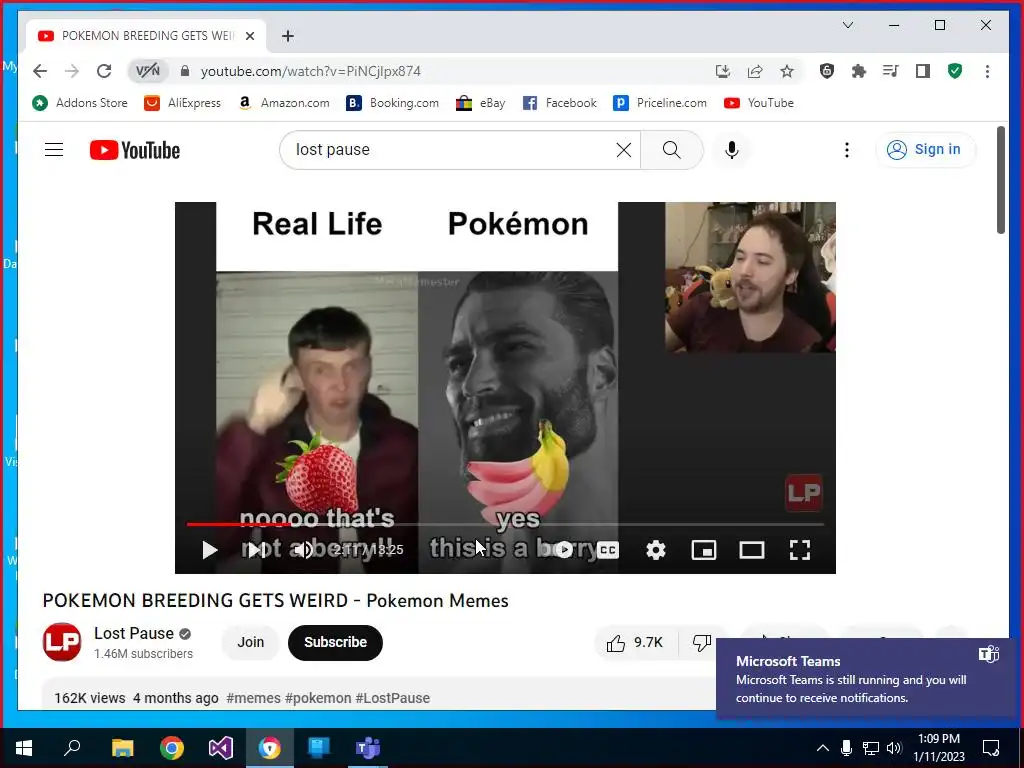Screen dimensions: 1024x768
Task: Clear the search query with X
Action: tap(624, 150)
